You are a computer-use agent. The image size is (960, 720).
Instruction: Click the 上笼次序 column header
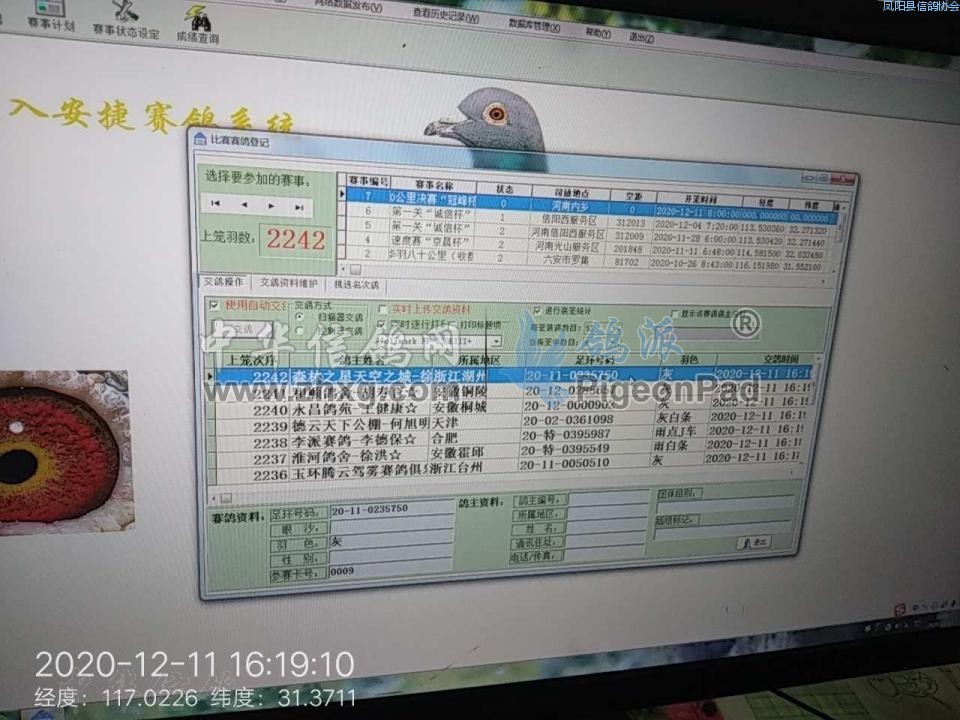251,359
